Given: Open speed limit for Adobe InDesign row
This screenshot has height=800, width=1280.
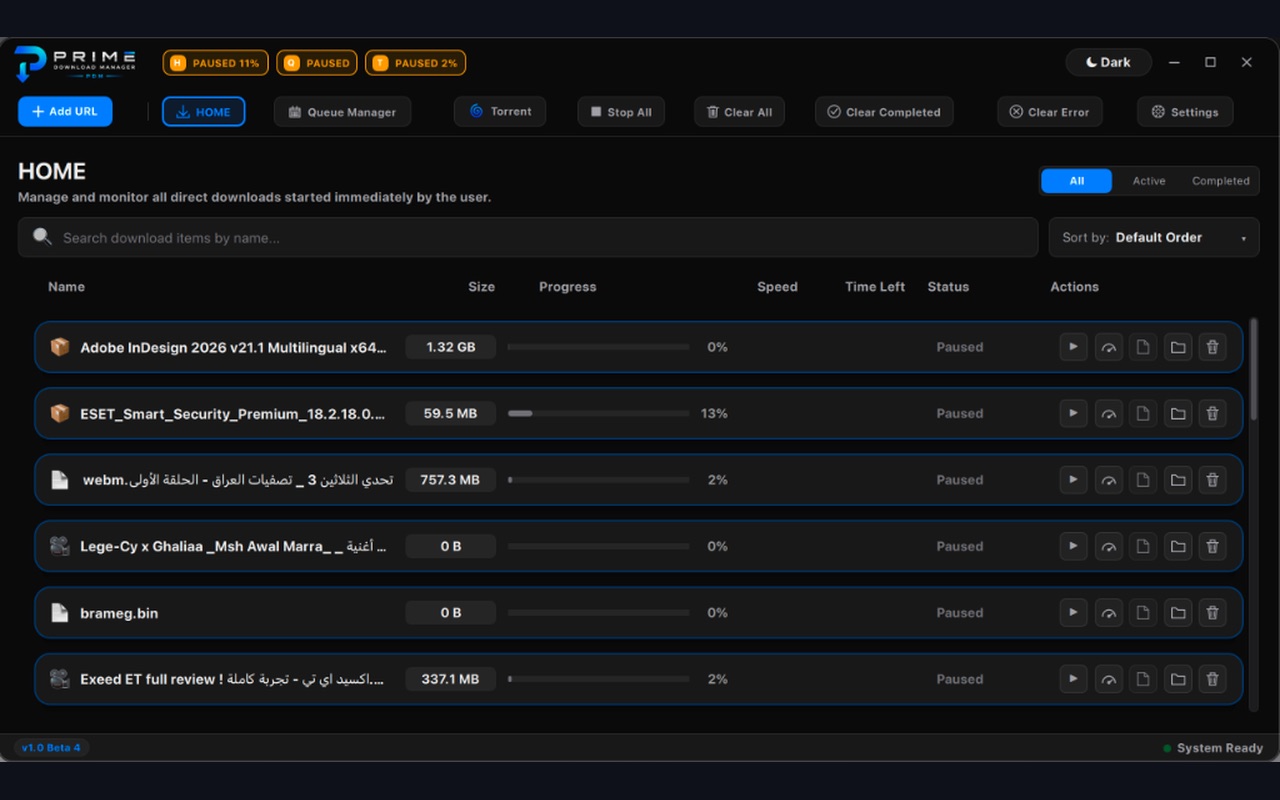Looking at the screenshot, I should 1108,347.
